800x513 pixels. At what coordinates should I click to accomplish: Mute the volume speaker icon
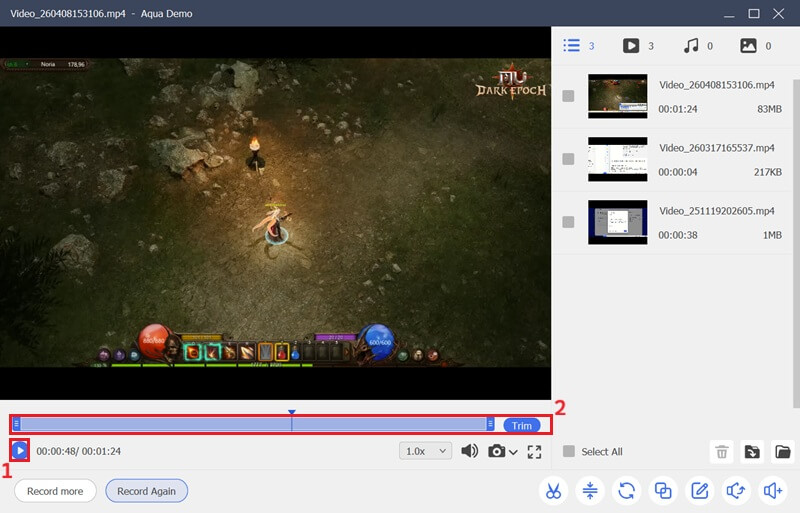click(x=469, y=451)
